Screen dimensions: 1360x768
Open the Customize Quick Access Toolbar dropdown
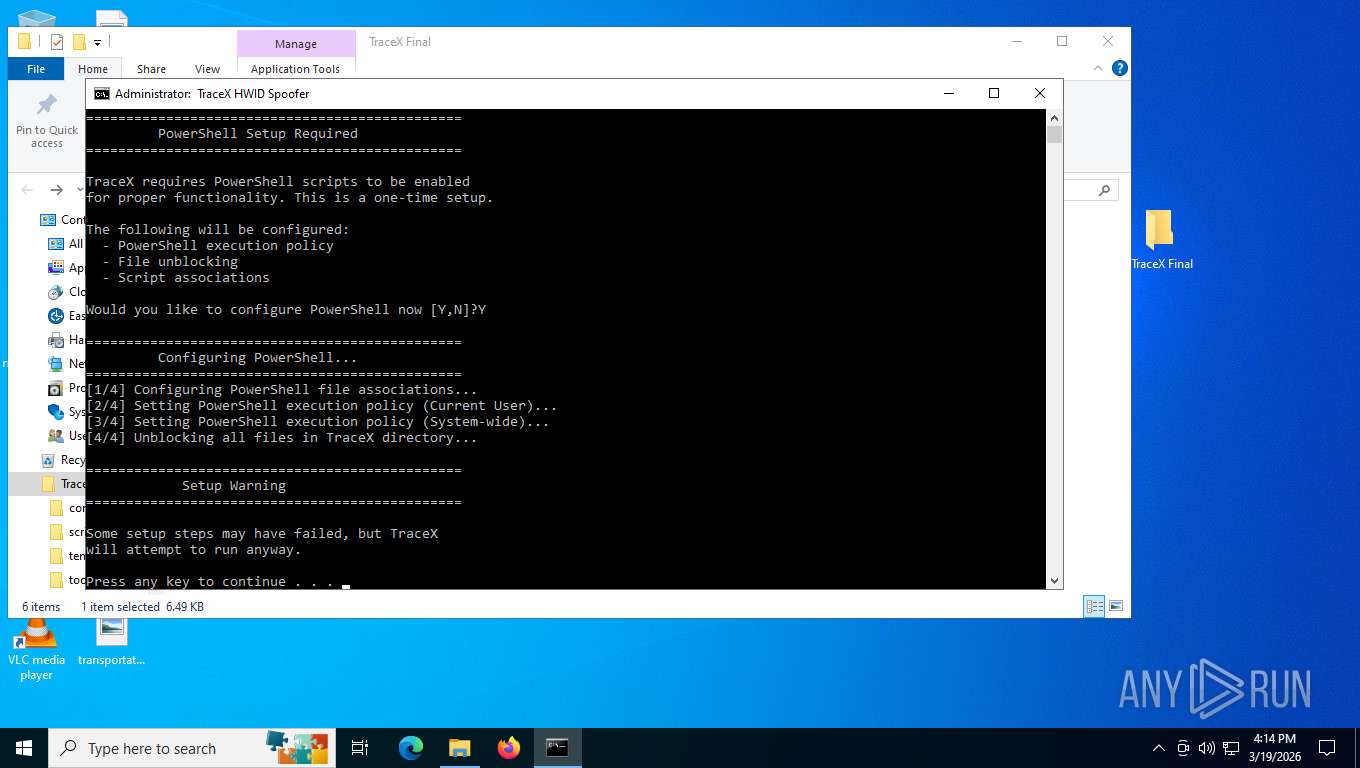(98, 42)
